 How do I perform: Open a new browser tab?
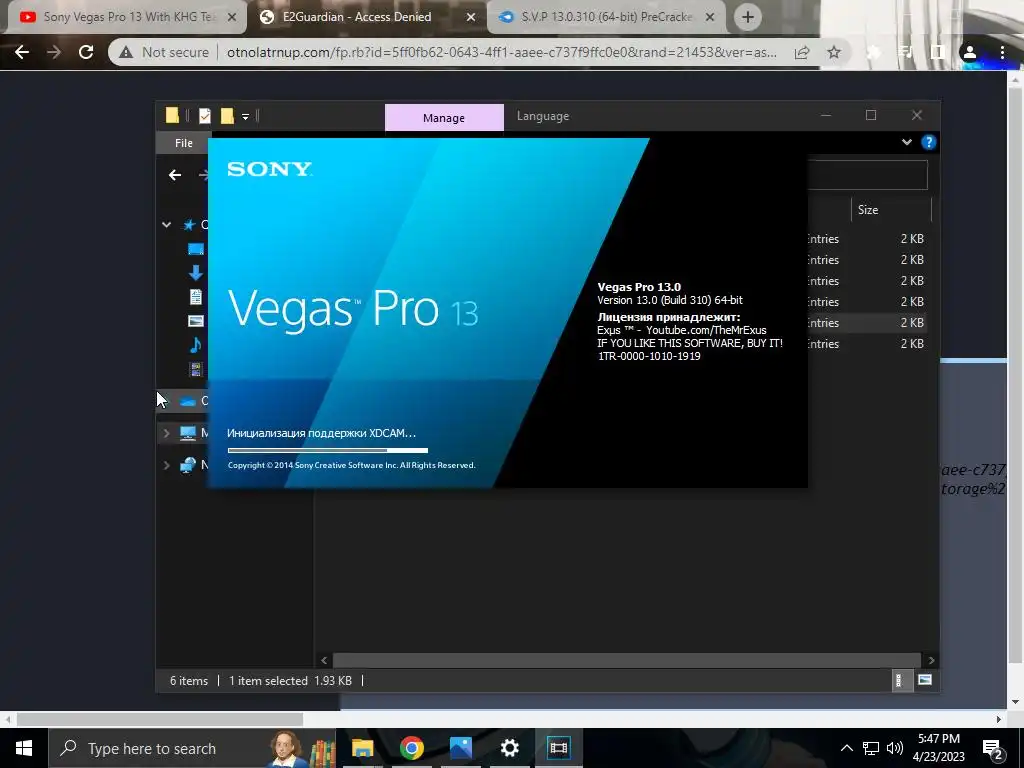click(x=748, y=18)
